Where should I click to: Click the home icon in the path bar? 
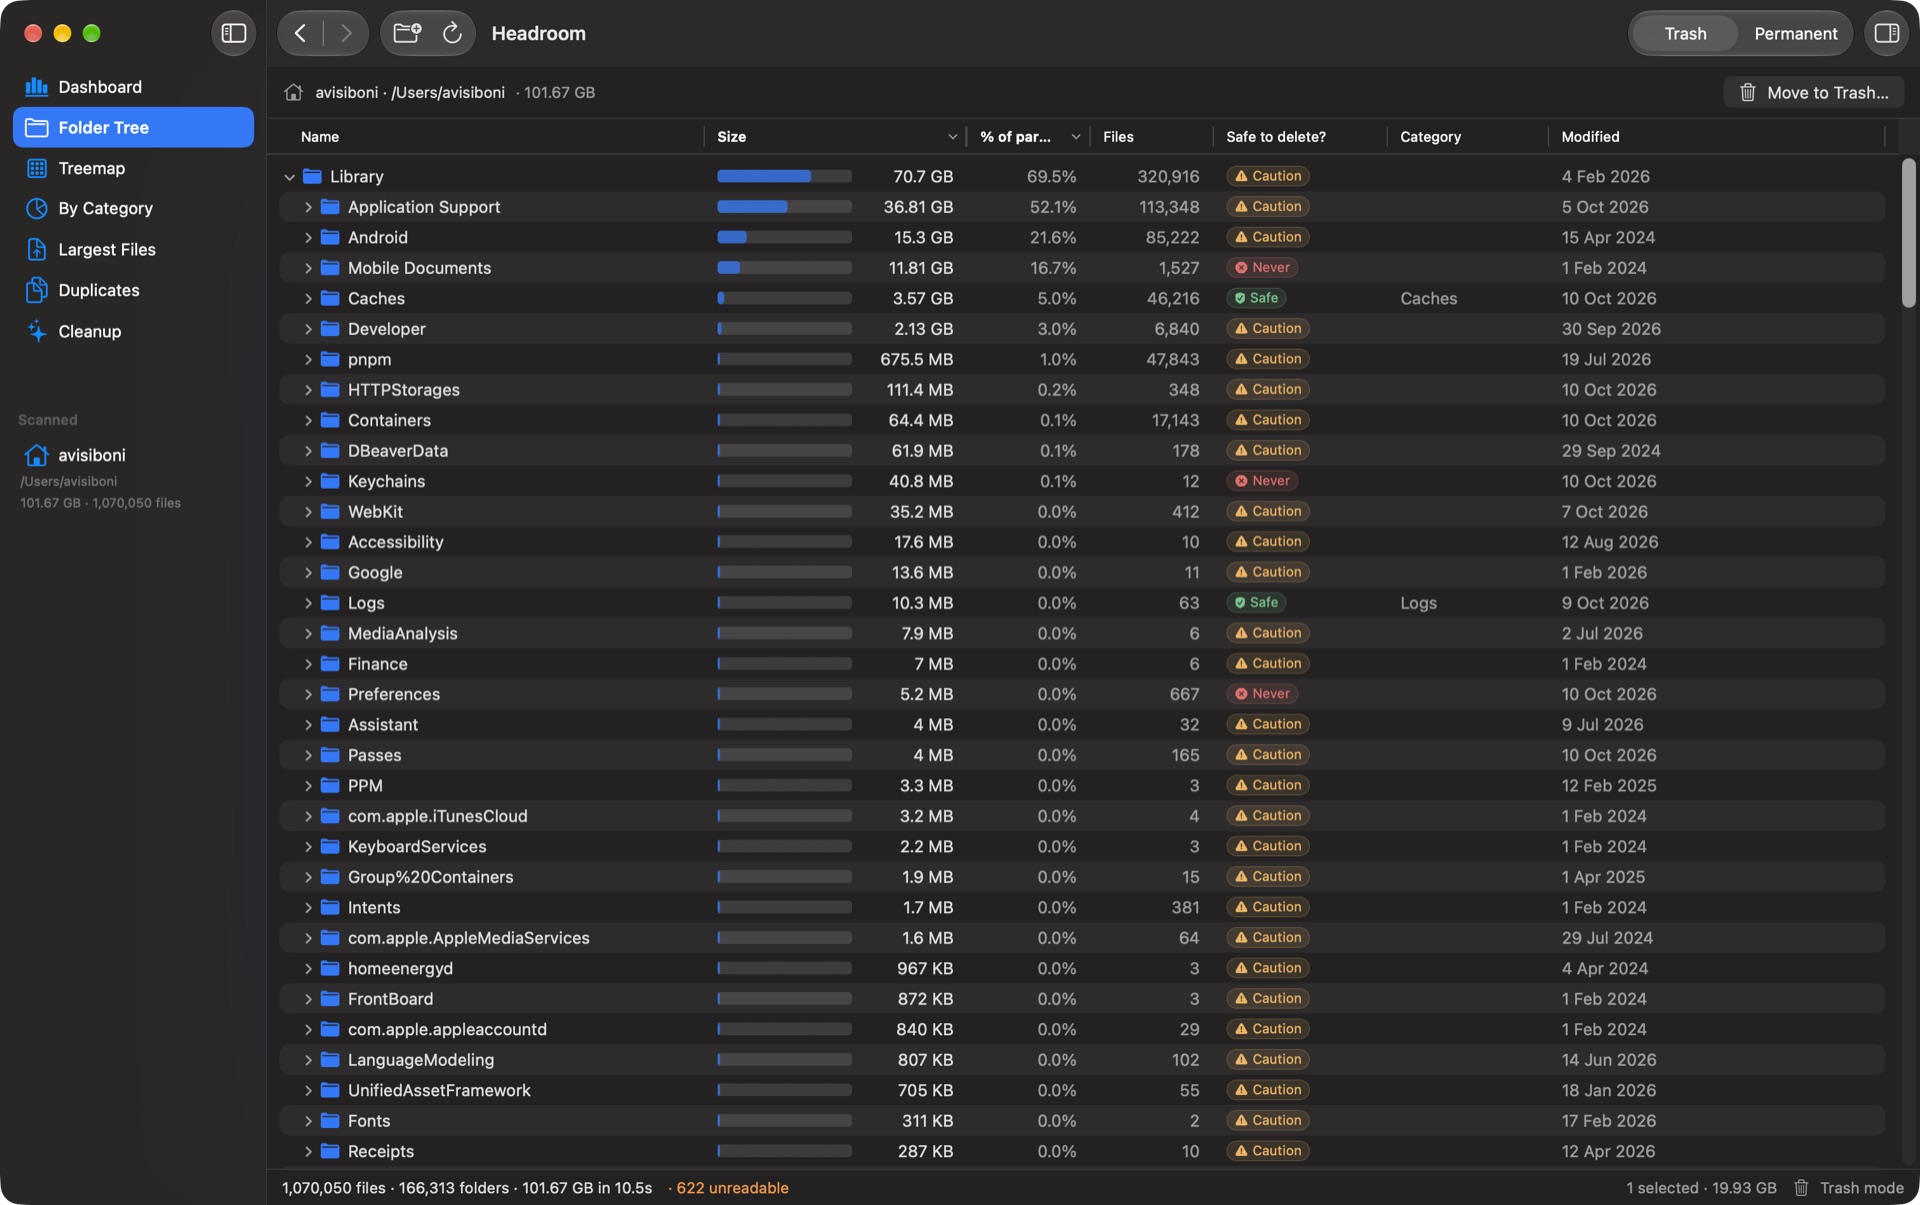click(293, 92)
